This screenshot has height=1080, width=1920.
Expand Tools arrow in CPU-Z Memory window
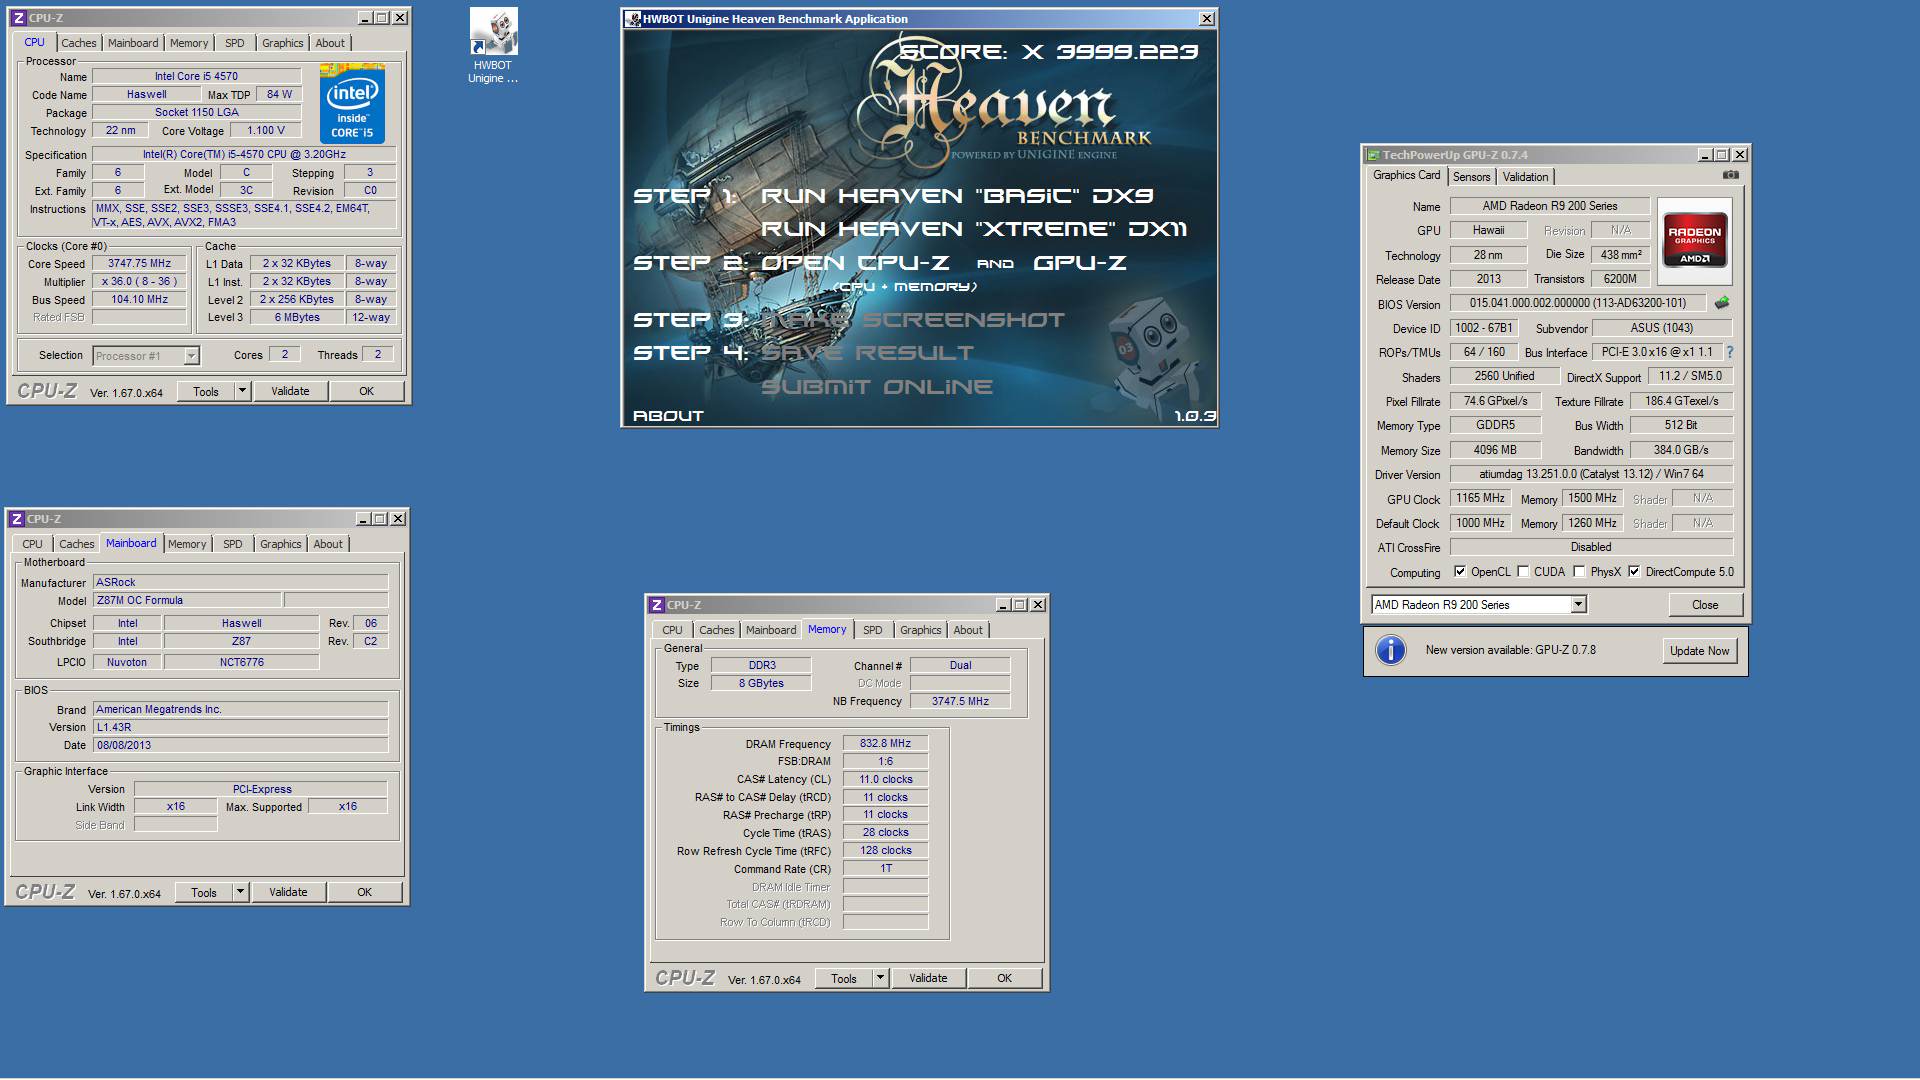click(880, 978)
